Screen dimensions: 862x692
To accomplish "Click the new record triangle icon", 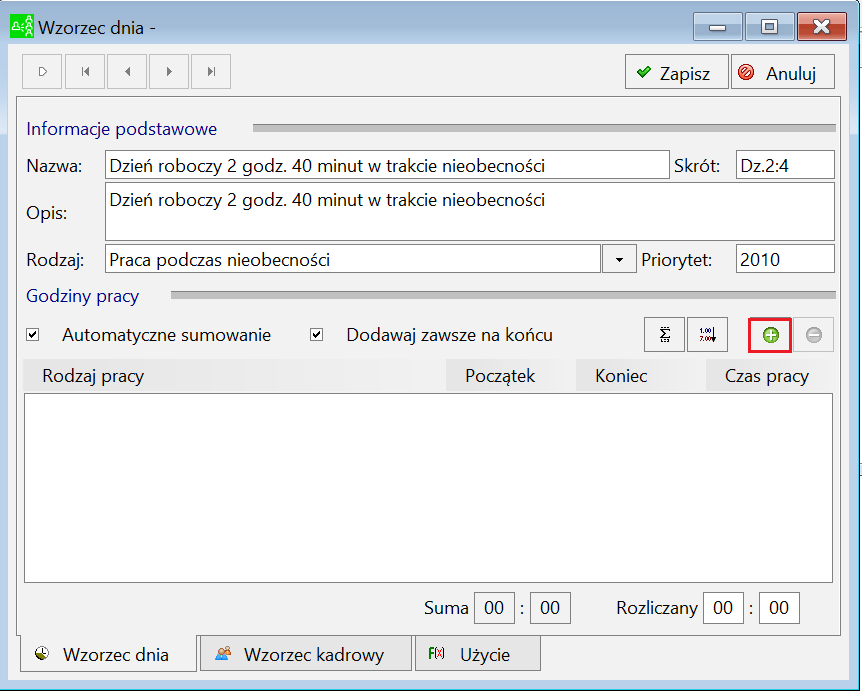I will [42, 71].
